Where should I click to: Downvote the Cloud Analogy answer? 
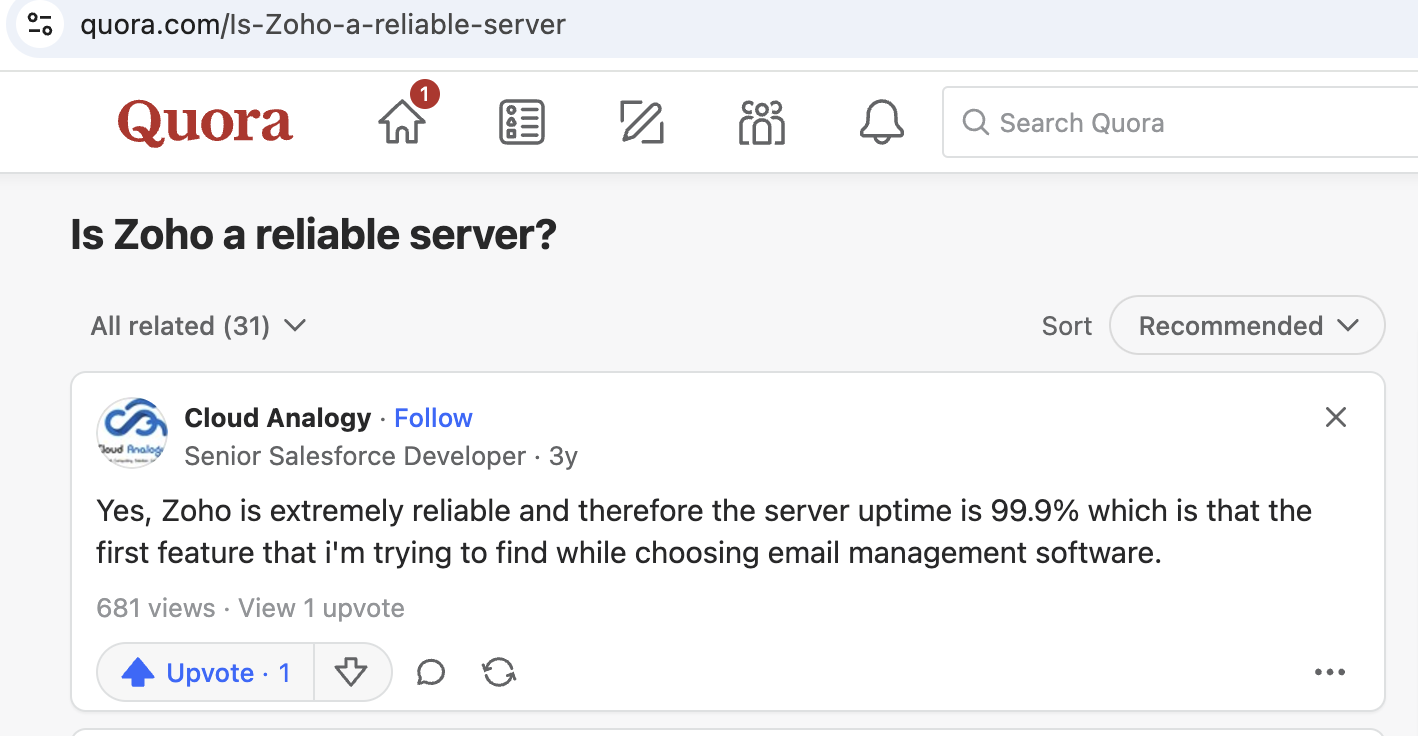[351, 673]
